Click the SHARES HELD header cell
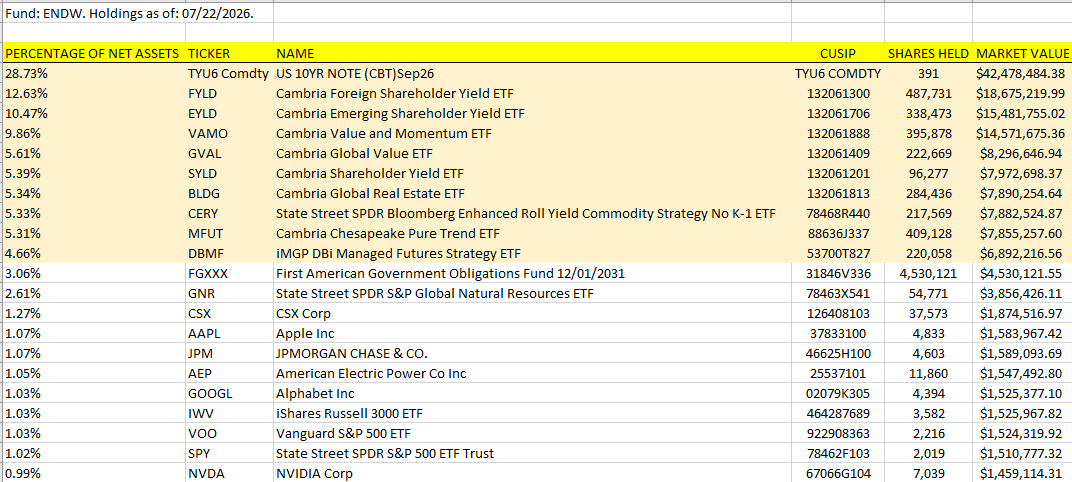This screenshot has width=1072, height=482. [x=928, y=53]
